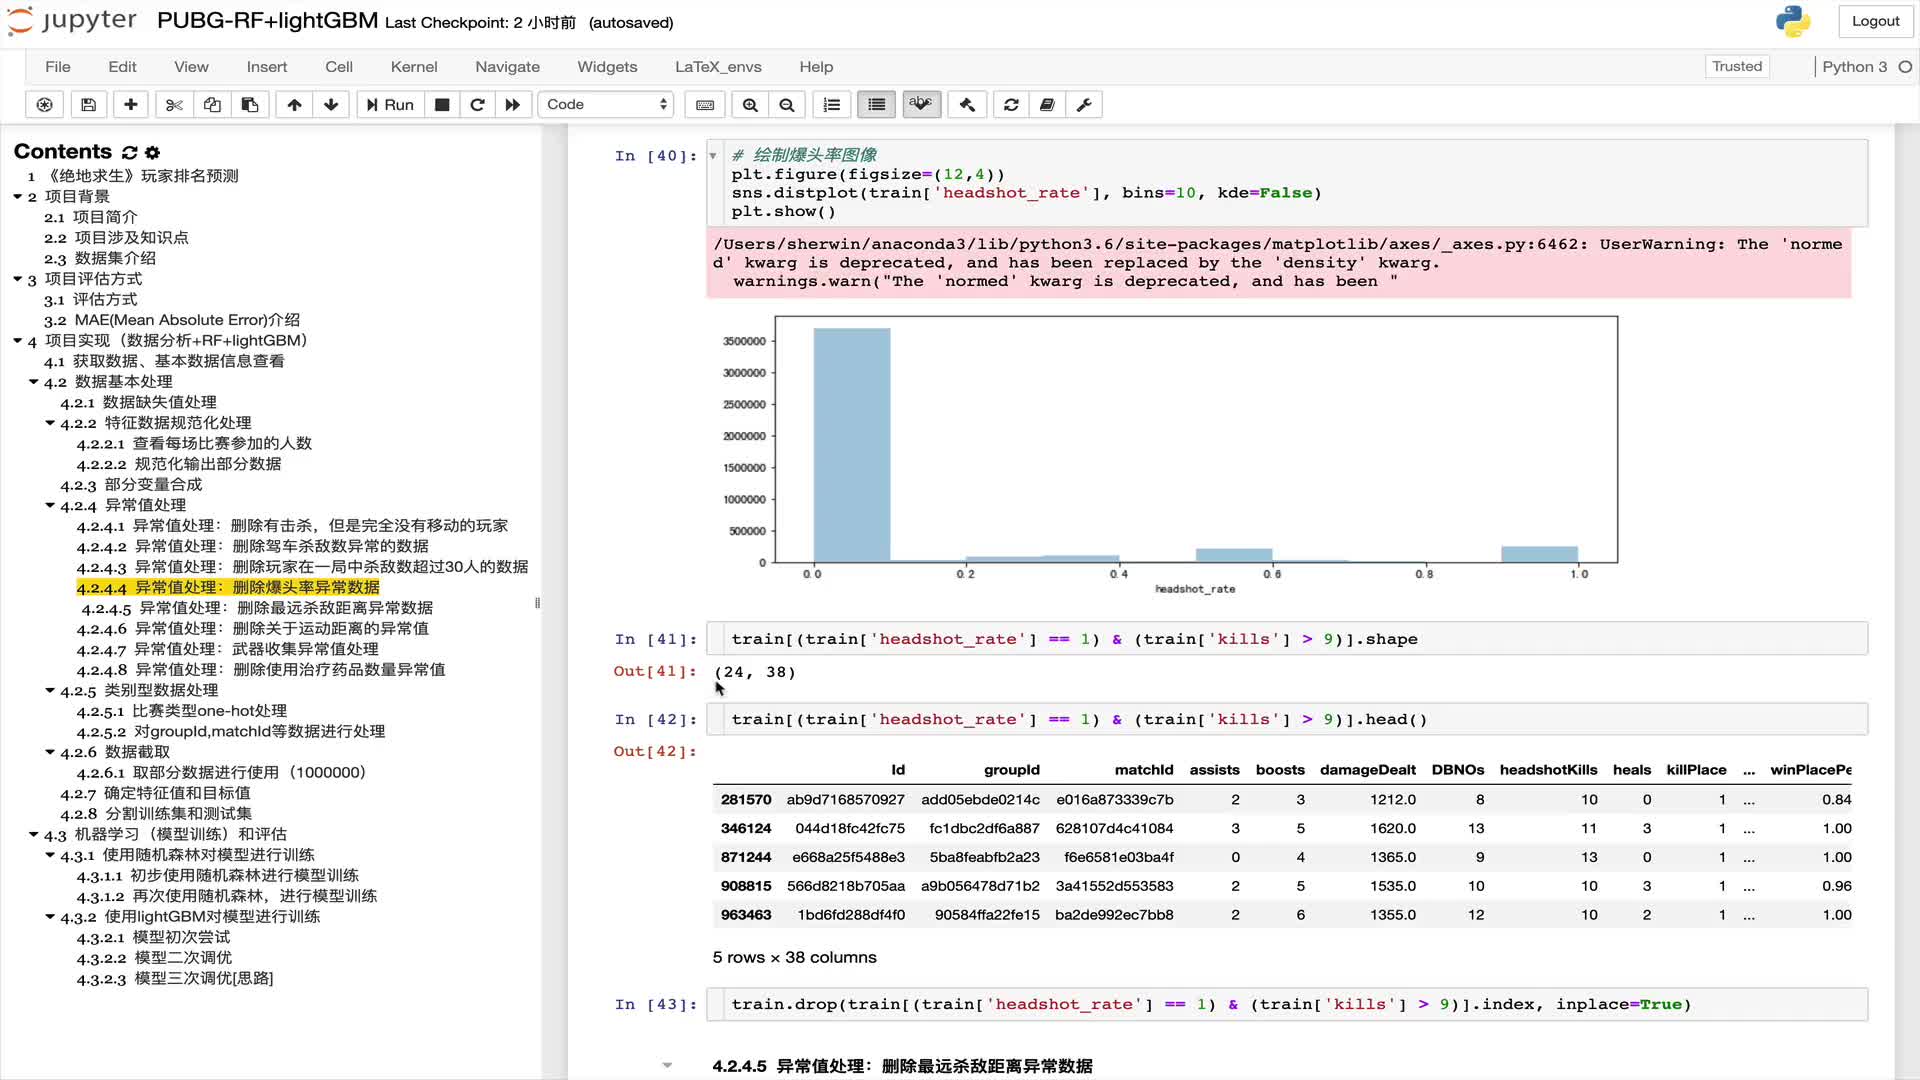
Task: Toggle the table of contents sidebar
Action: (x=877, y=104)
